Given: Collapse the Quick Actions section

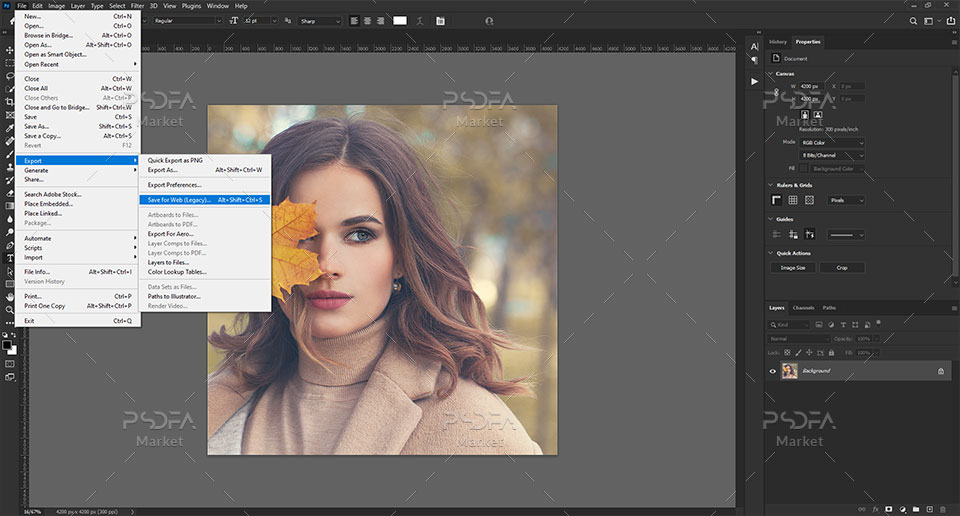Looking at the screenshot, I should (771, 253).
